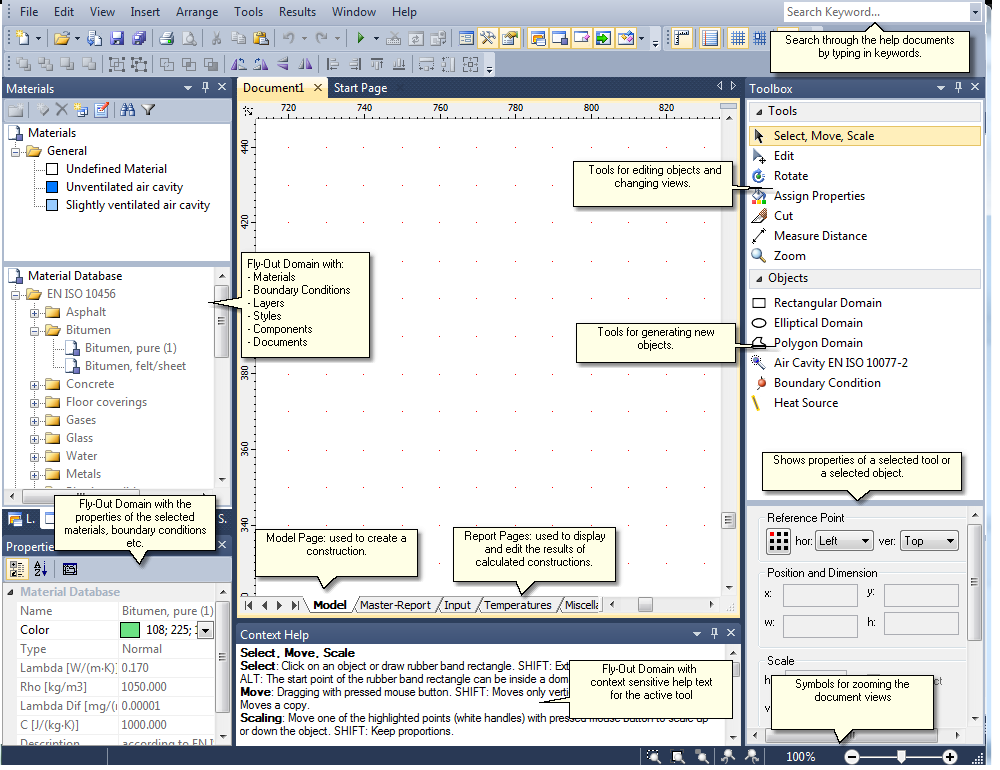This screenshot has height=770, width=1000.
Task: Click the Open folder toolbar icon
Action: tap(61, 39)
